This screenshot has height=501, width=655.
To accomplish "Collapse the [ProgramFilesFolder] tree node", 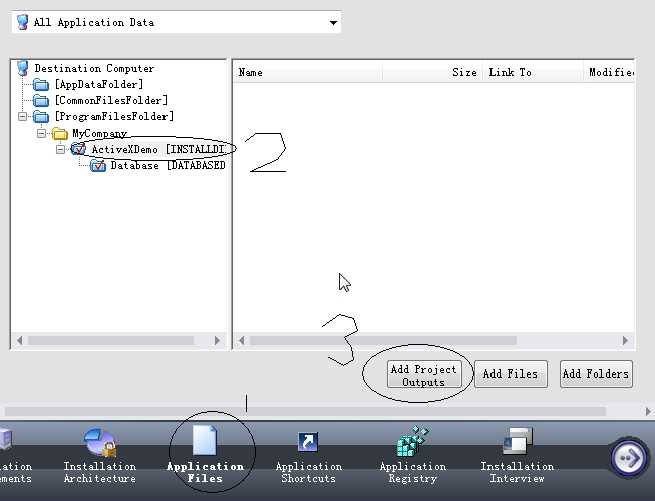I will [x=23, y=116].
